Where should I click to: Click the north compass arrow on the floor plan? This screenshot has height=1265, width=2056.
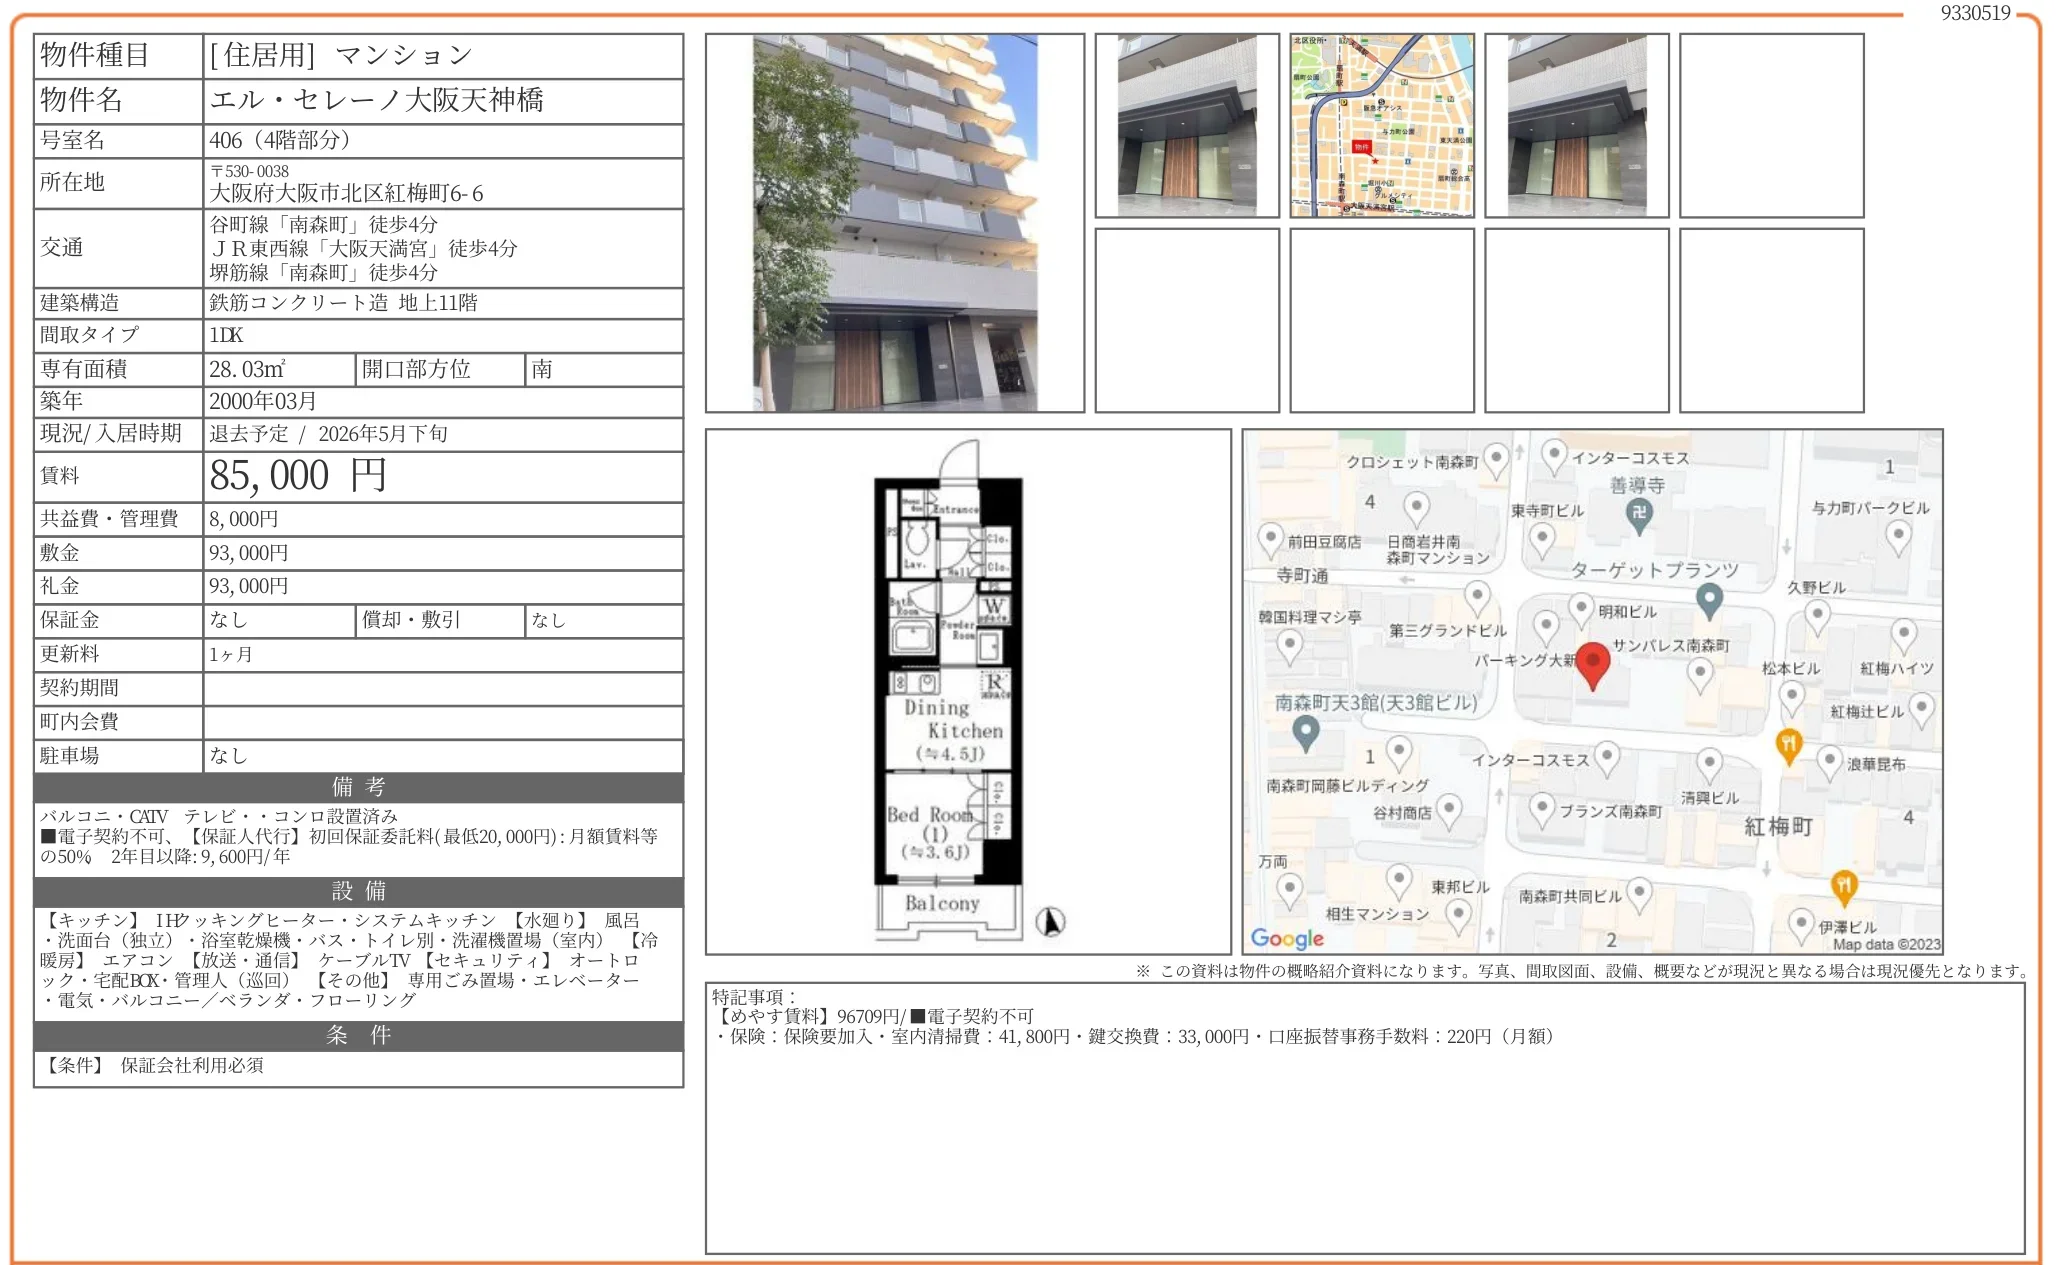(x=1050, y=921)
